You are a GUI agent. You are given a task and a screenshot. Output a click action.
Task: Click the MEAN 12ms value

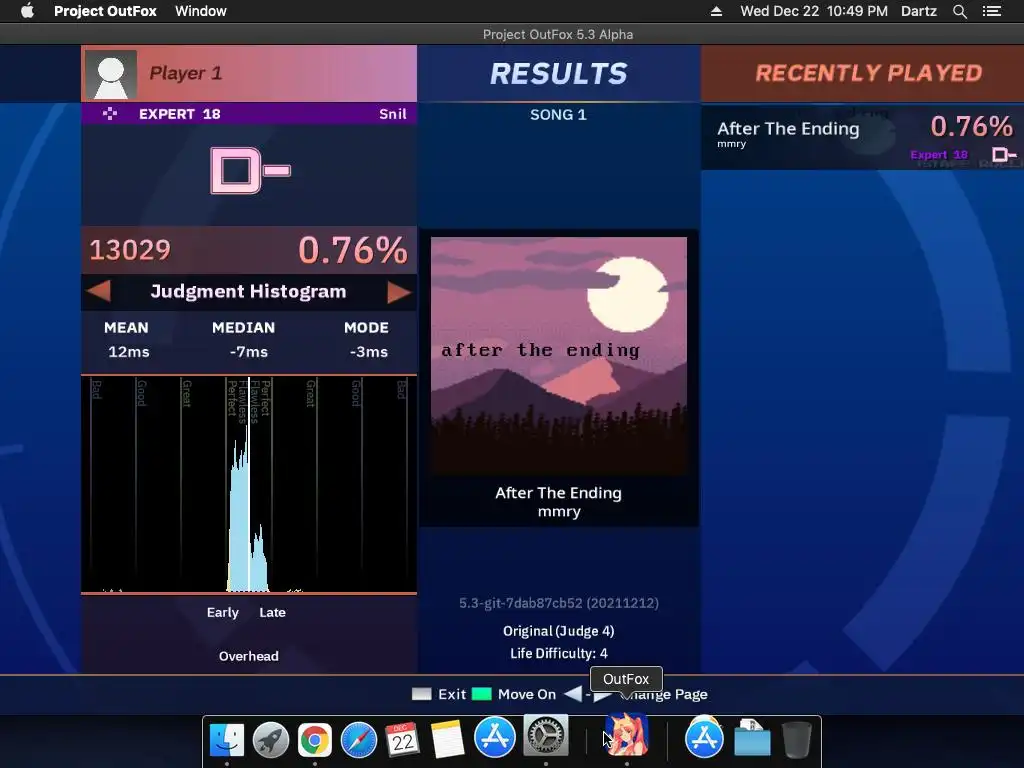click(x=128, y=352)
